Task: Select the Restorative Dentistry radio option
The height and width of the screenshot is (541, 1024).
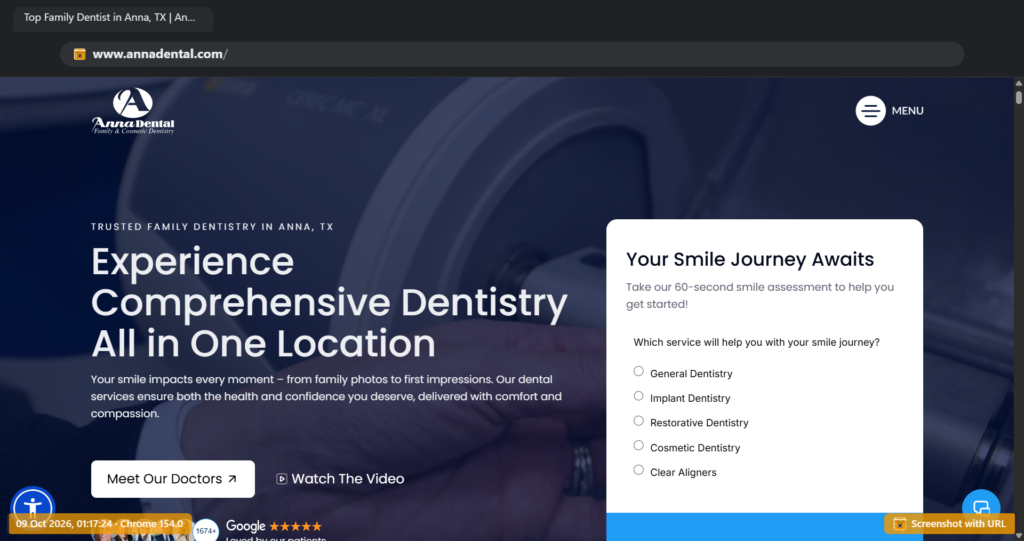Action: click(639, 421)
